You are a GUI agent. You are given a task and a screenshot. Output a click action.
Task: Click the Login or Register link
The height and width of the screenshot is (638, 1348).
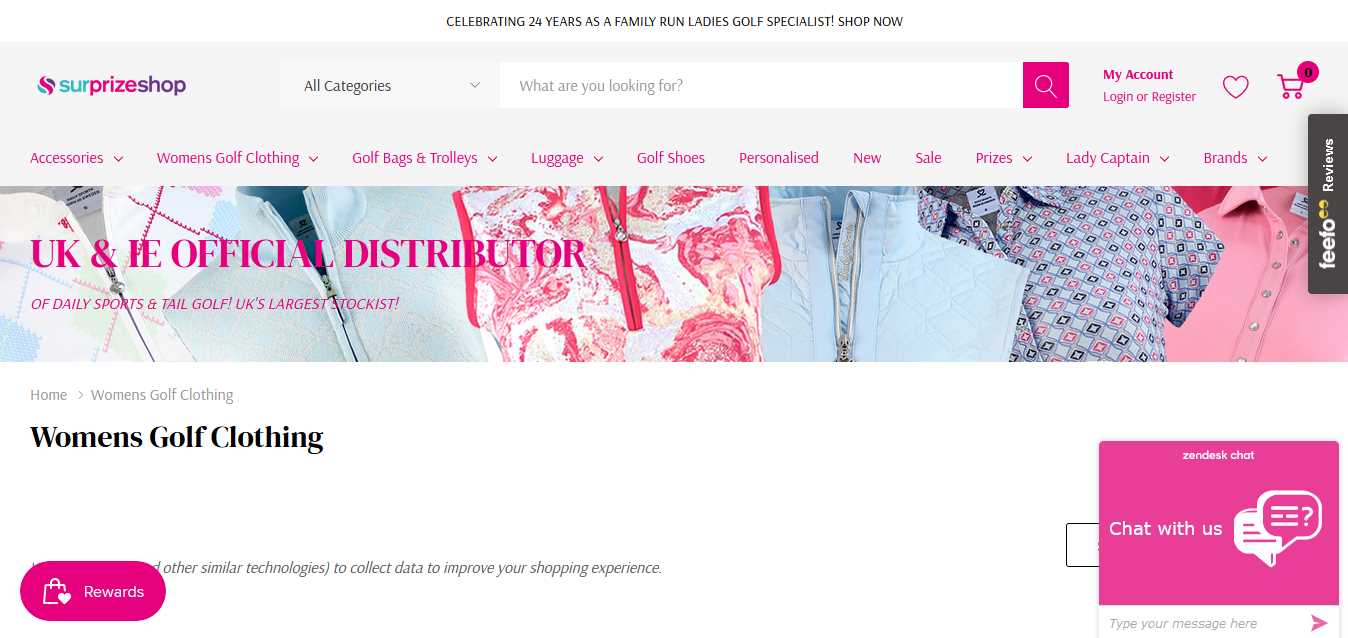tap(1149, 97)
